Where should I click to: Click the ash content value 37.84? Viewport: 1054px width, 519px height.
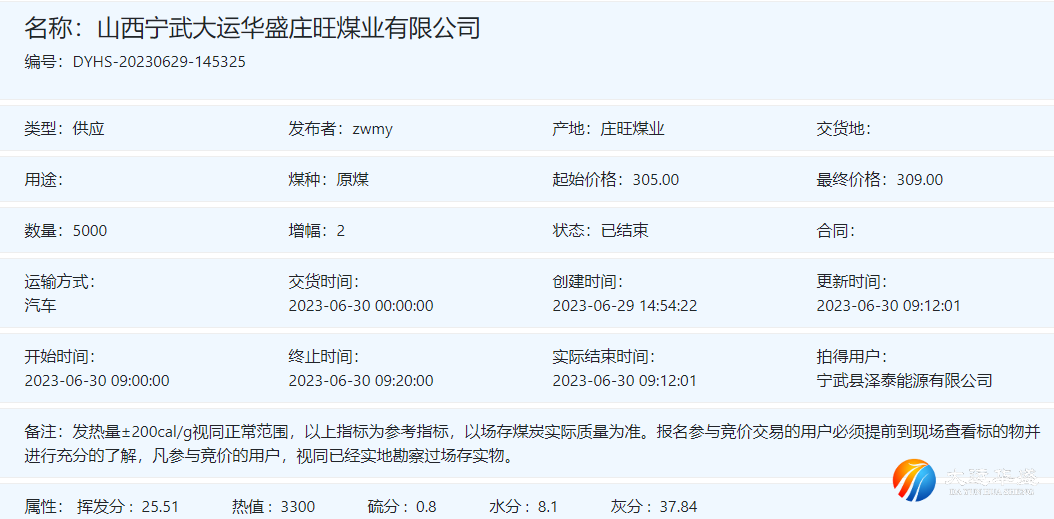pyautogui.click(x=679, y=507)
